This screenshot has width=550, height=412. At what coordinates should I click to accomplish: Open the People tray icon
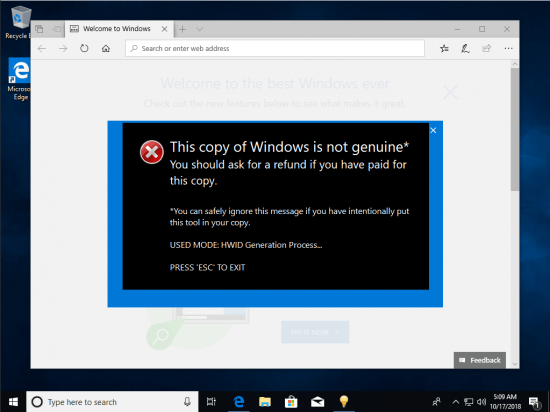437,402
